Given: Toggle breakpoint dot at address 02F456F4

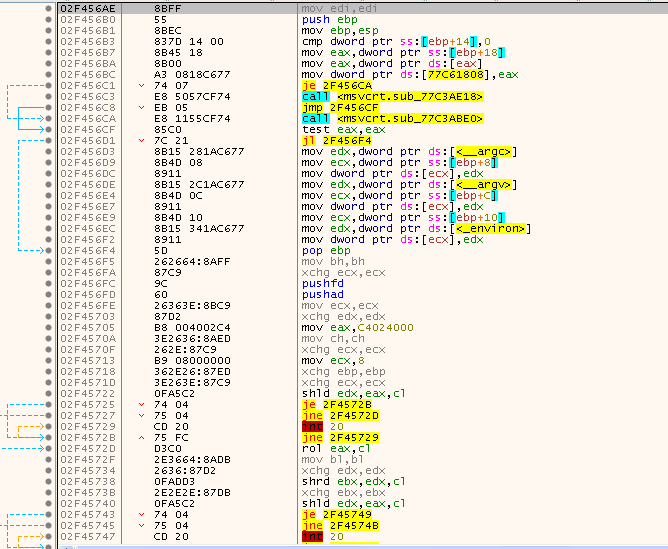Looking at the screenshot, I should click(x=49, y=250).
